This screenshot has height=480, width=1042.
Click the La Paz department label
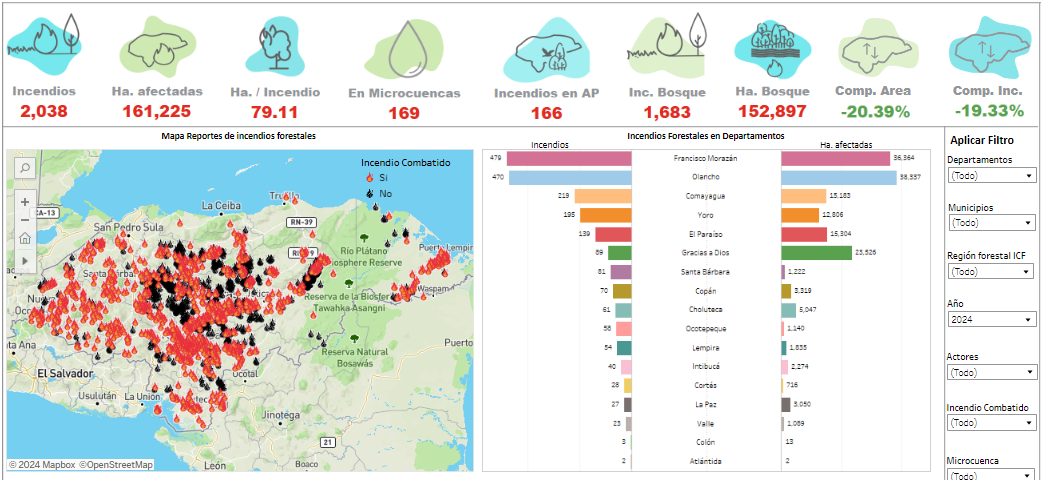pyautogui.click(x=706, y=404)
